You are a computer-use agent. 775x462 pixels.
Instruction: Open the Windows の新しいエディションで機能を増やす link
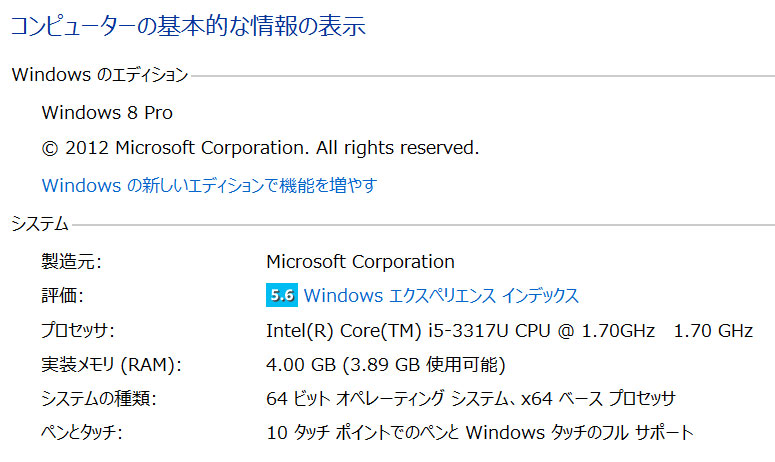click(210, 185)
